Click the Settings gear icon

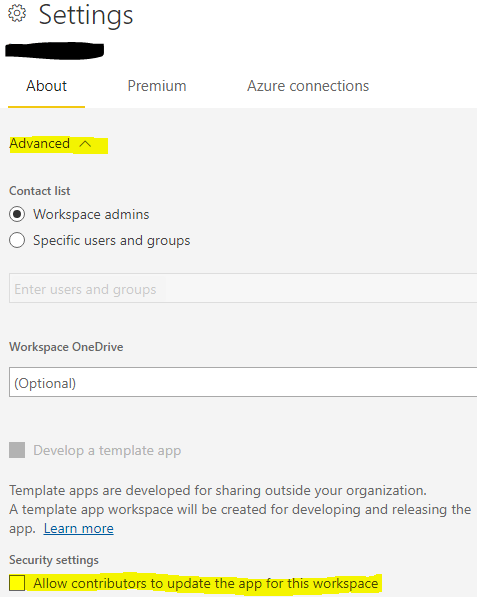click(17, 14)
